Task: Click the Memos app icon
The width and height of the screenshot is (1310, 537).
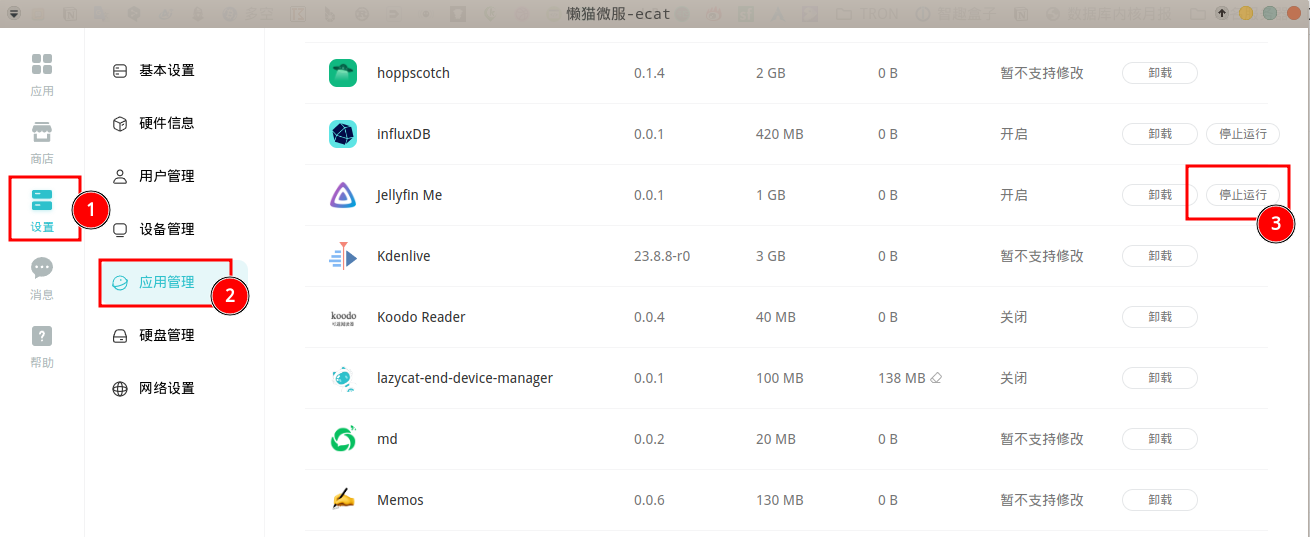Action: point(343,500)
